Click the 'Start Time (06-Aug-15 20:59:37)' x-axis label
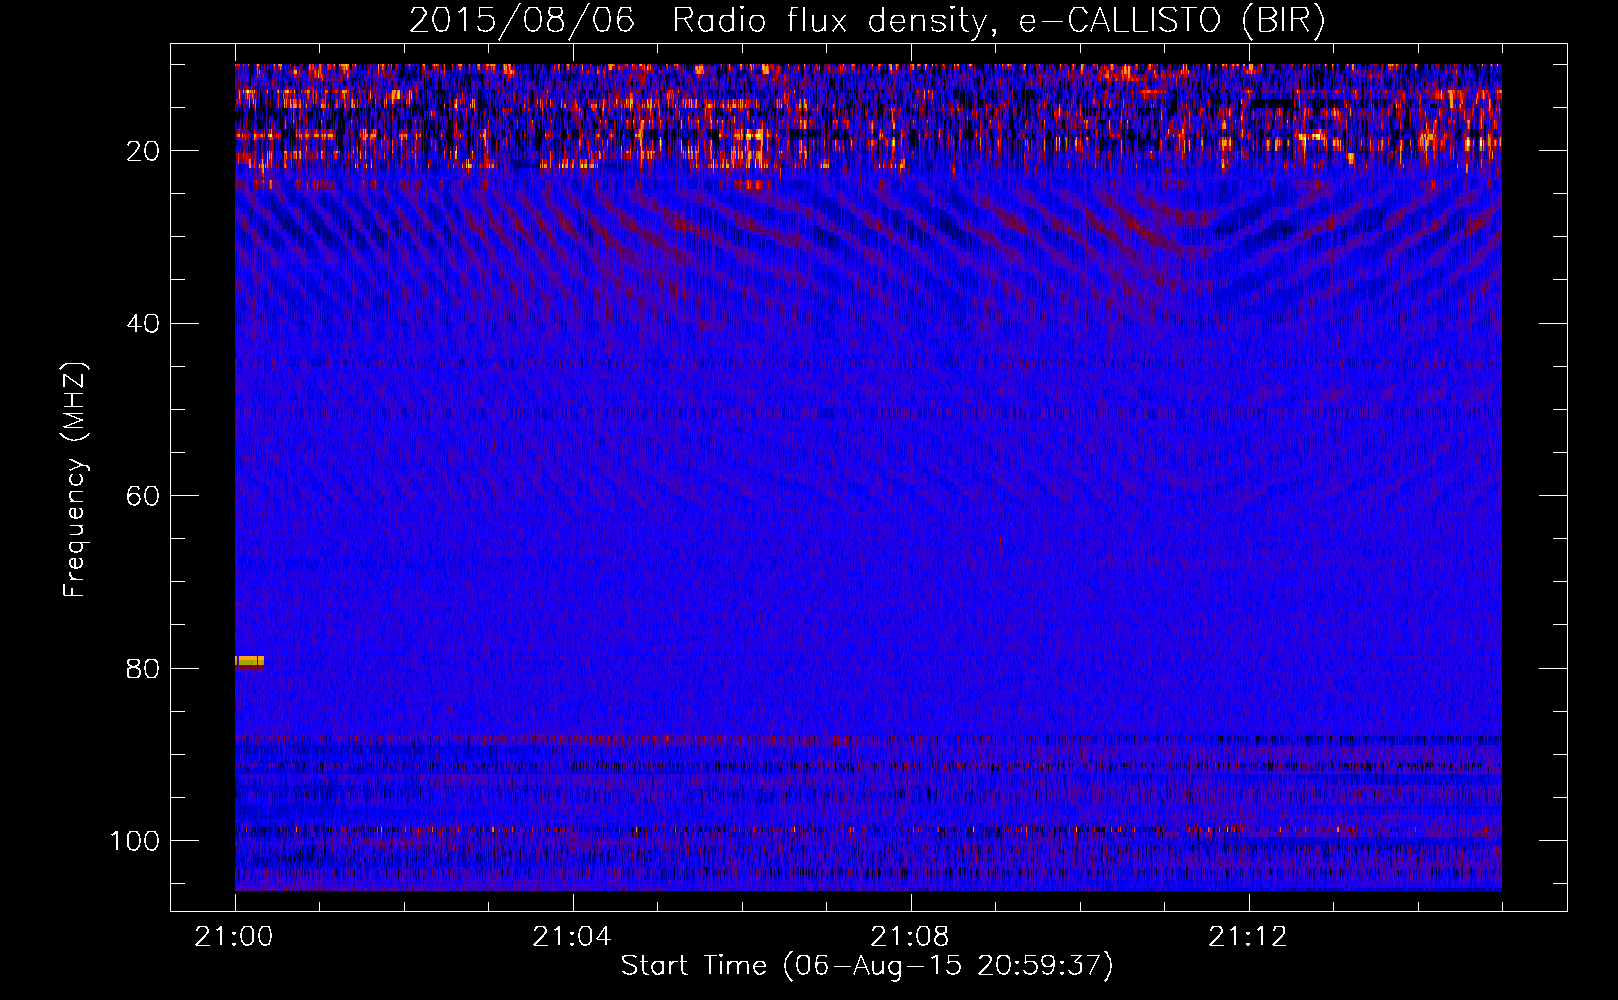Image resolution: width=1618 pixels, height=1000 pixels. point(867,966)
